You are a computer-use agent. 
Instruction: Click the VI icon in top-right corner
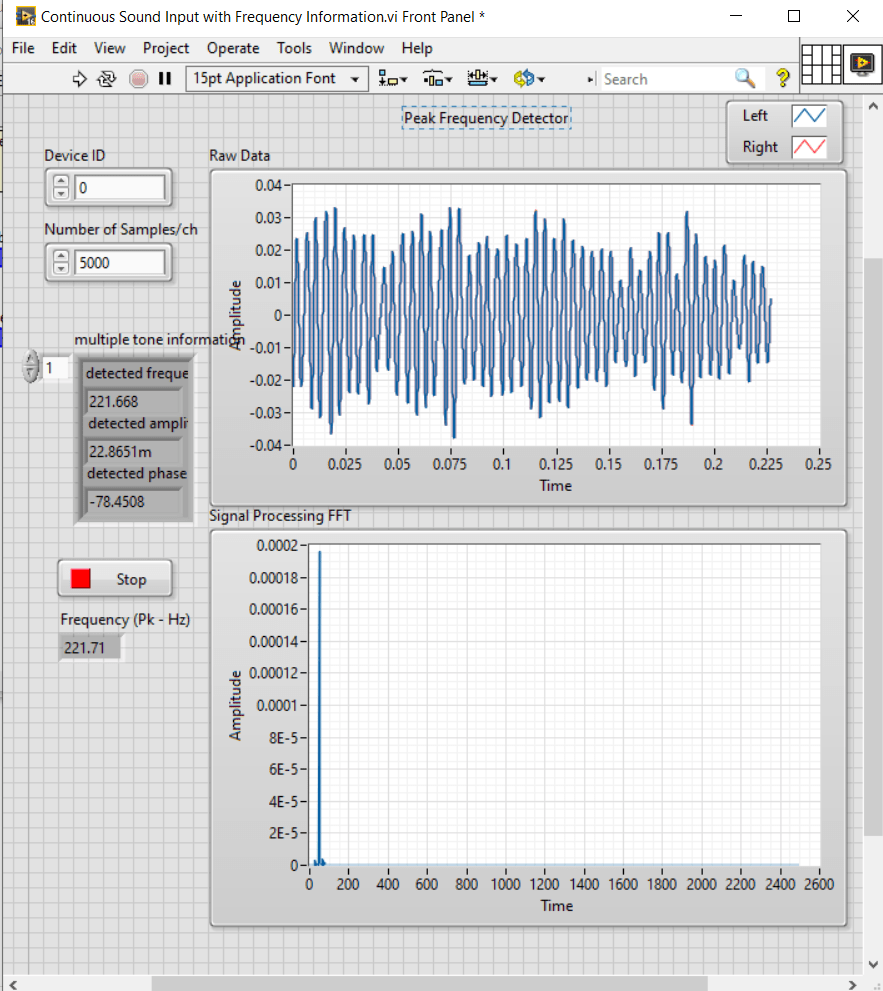pyautogui.click(x=860, y=64)
